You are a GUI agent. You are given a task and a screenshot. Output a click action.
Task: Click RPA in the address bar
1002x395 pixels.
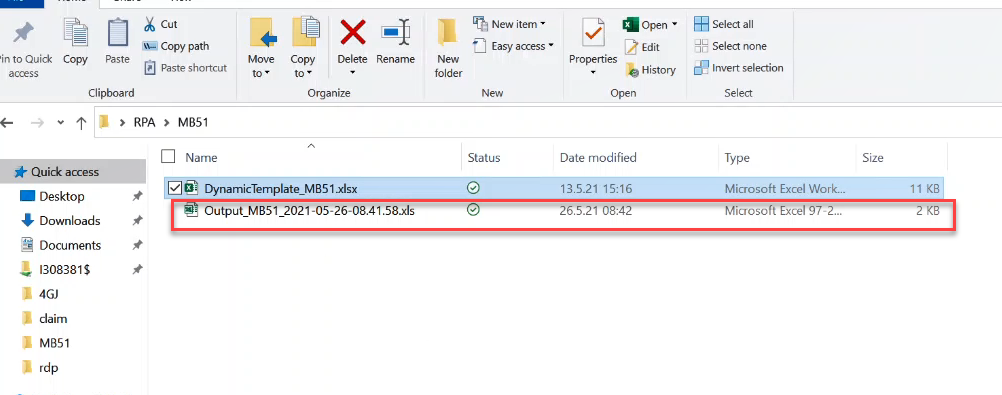point(144,123)
